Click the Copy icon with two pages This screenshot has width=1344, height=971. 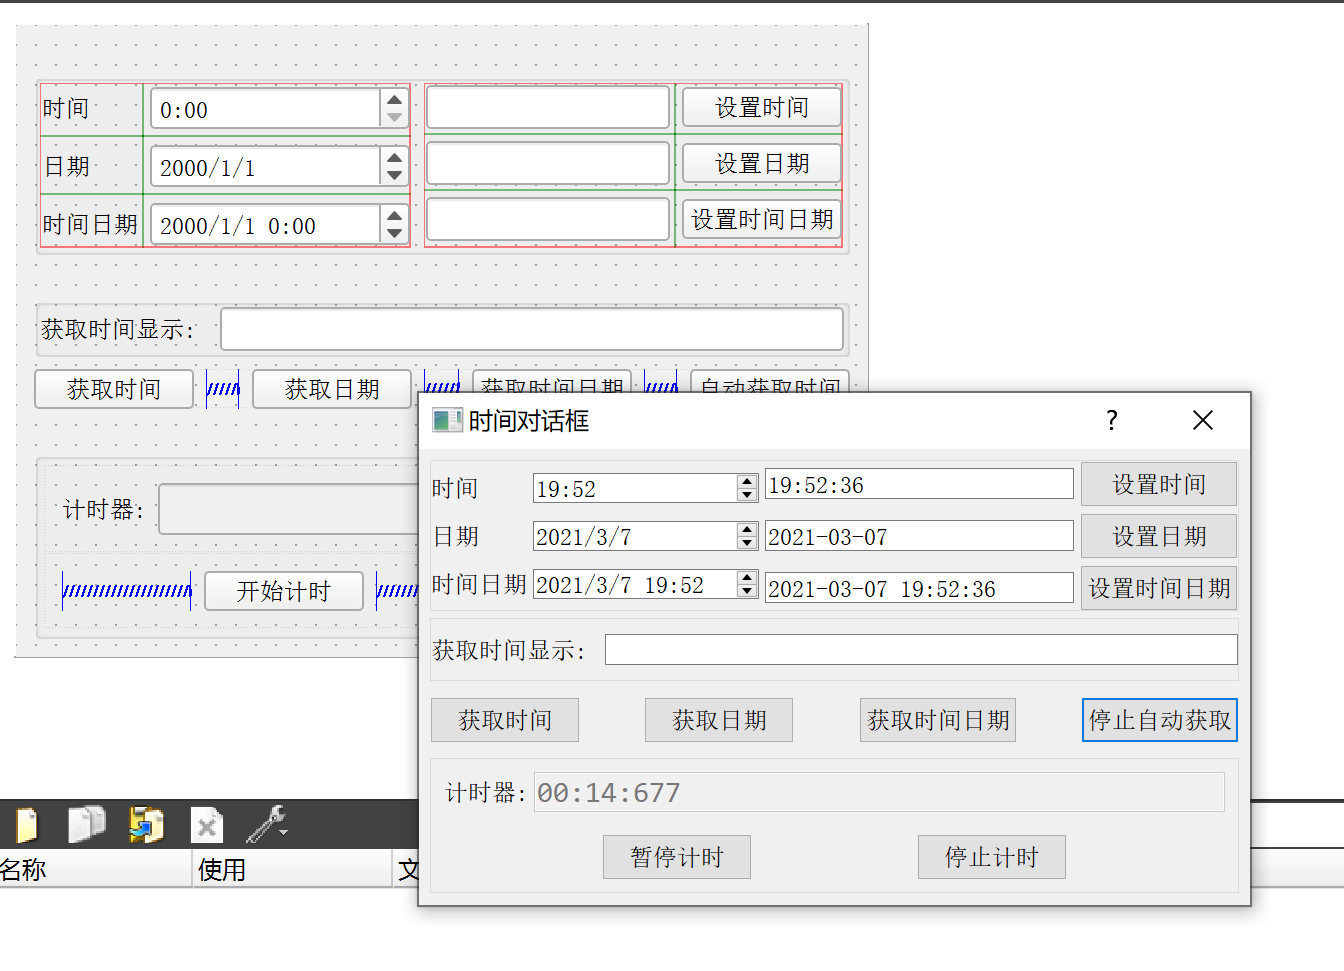coord(86,825)
